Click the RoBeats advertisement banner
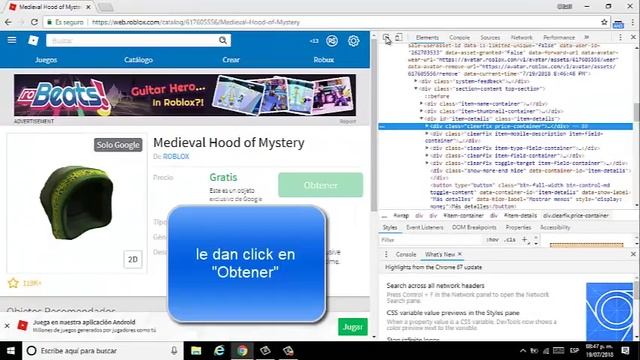 [x=185, y=96]
